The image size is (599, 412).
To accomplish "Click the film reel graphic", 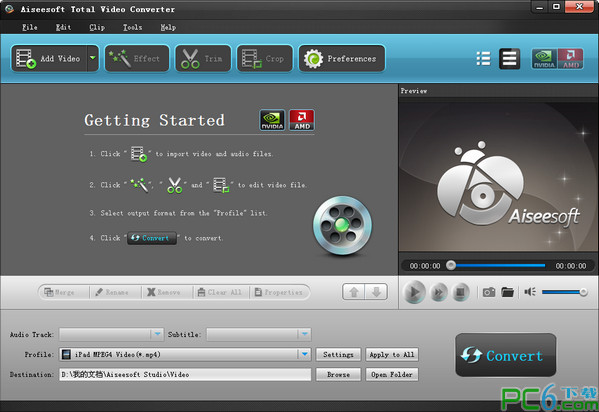I will tap(342, 225).
